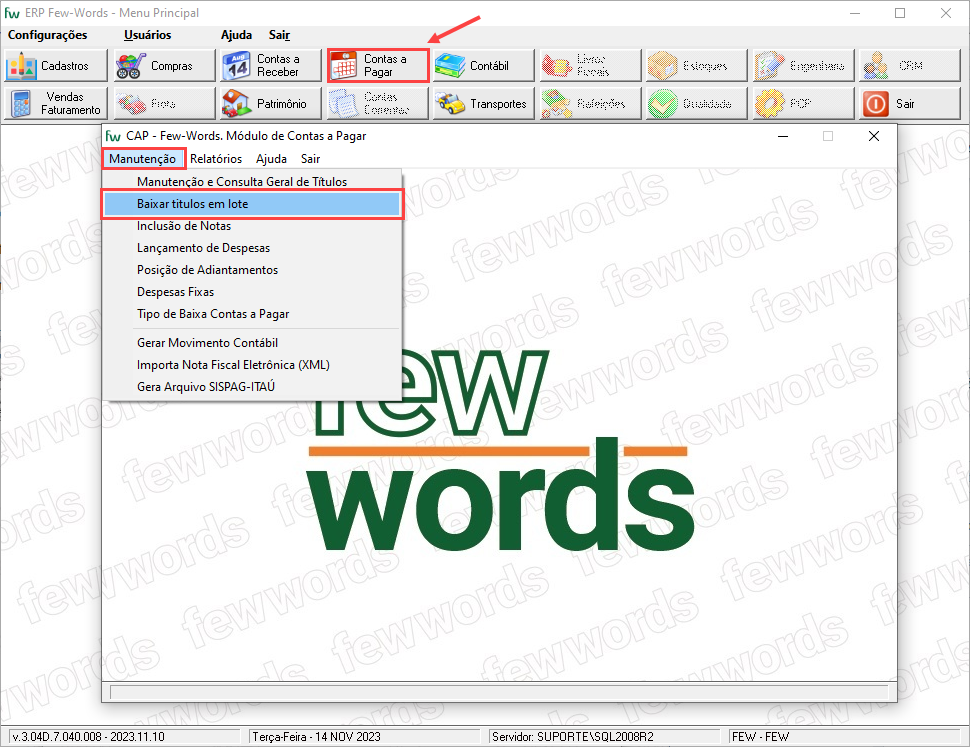
Task: Click the red power Sair toolbar button
Action: pos(910,103)
